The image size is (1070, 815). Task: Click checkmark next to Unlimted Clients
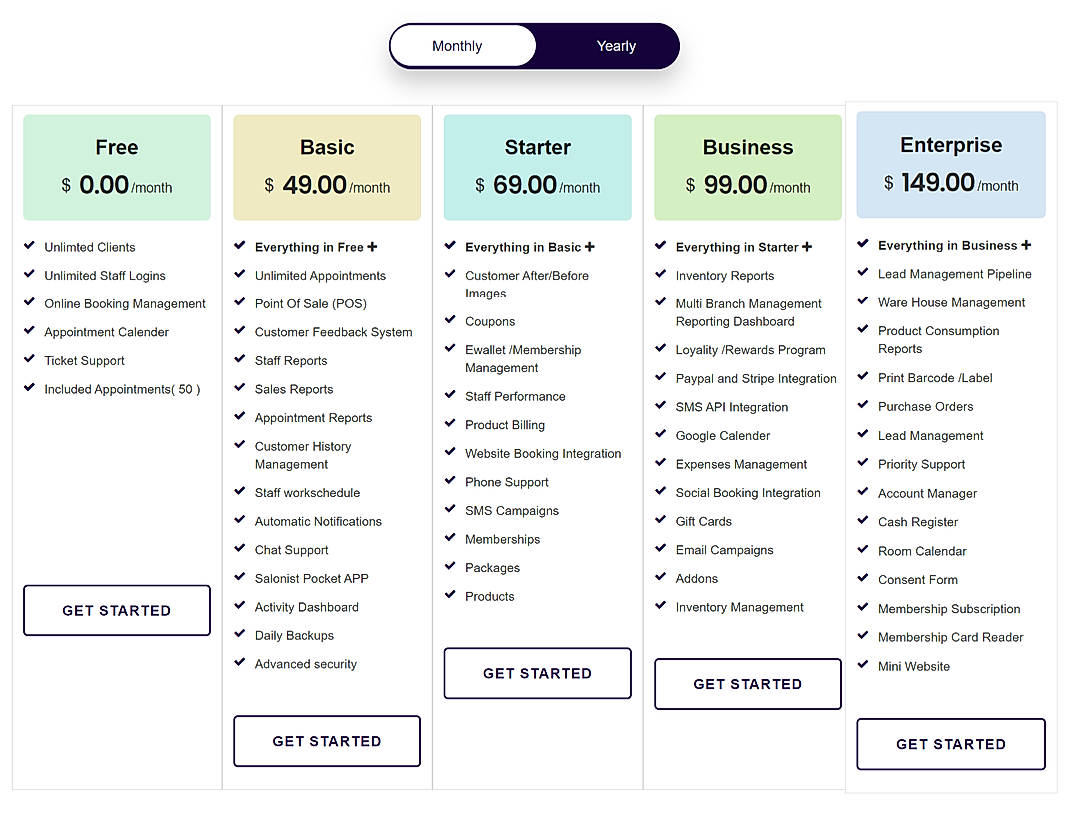coord(29,246)
